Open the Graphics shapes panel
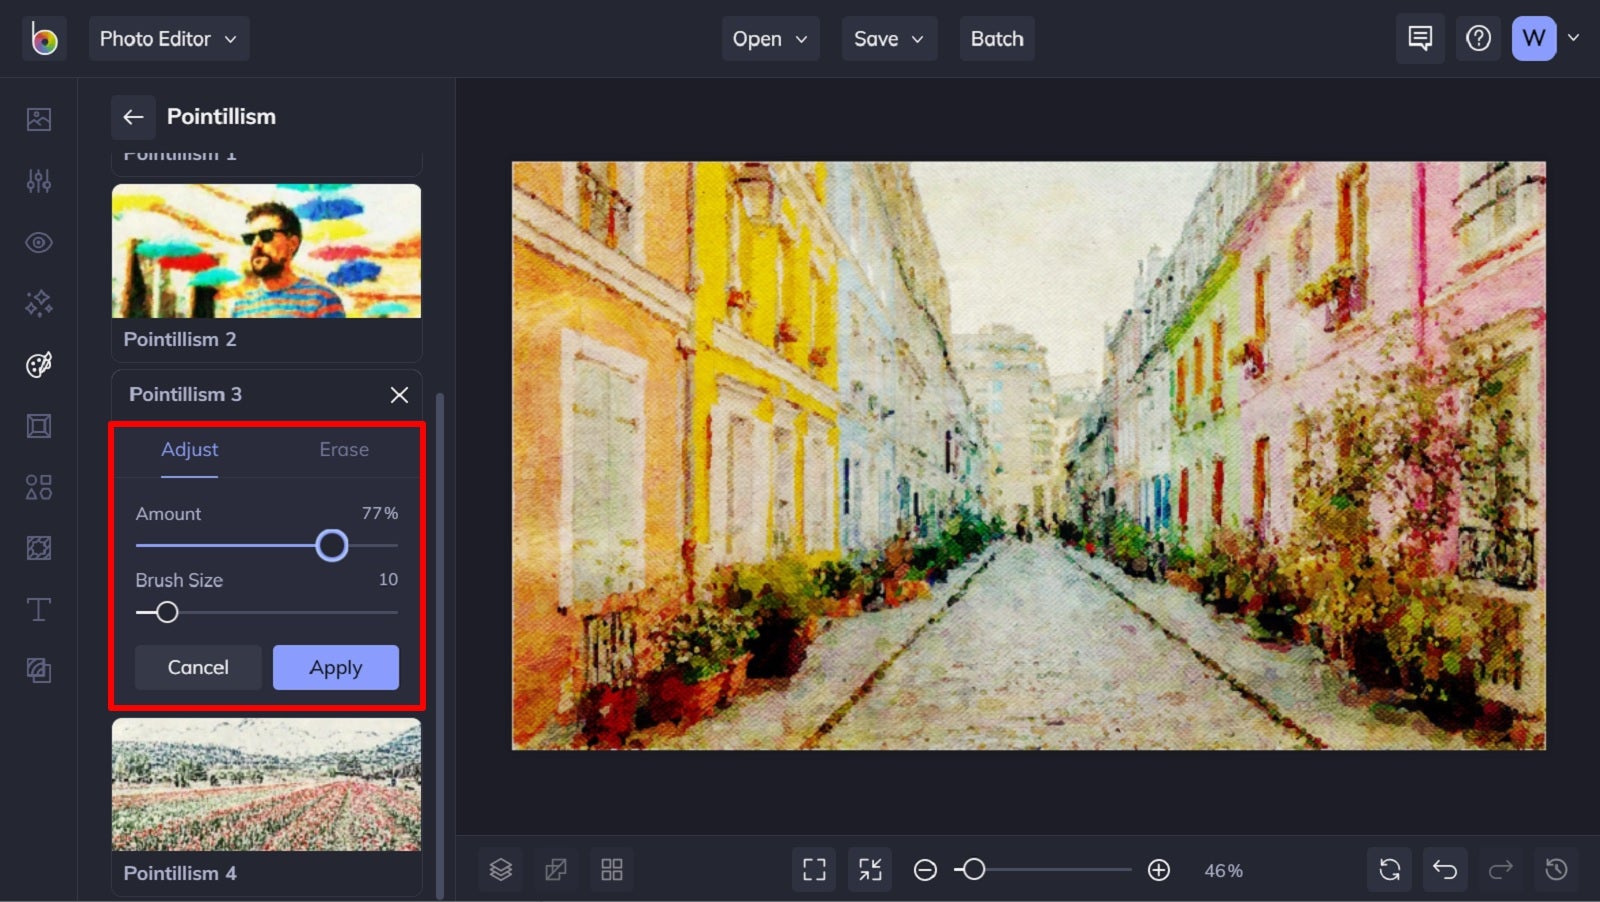1600x902 pixels. 38,487
